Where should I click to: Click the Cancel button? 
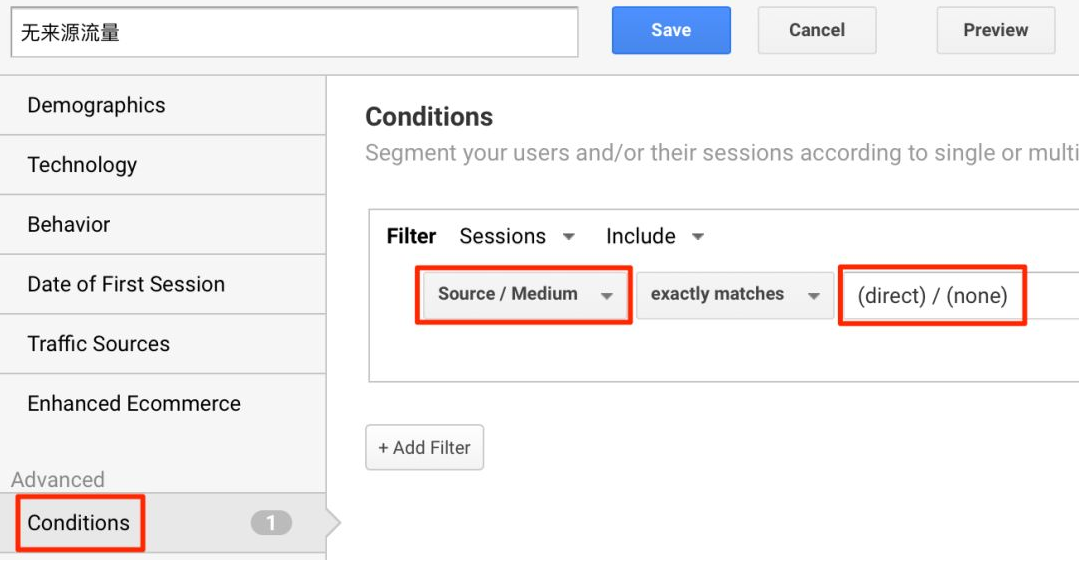pos(816,30)
